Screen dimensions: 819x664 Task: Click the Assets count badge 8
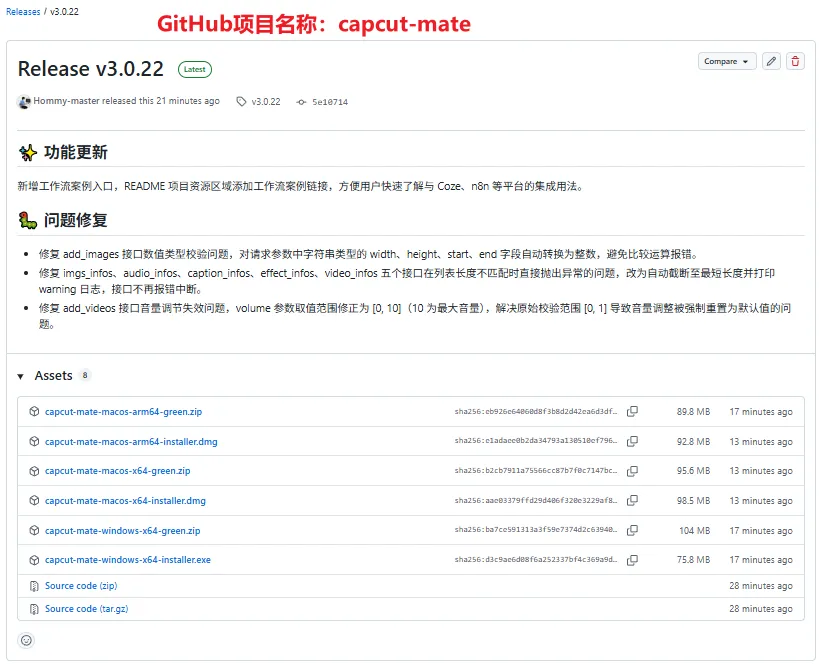pyautogui.click(x=85, y=375)
